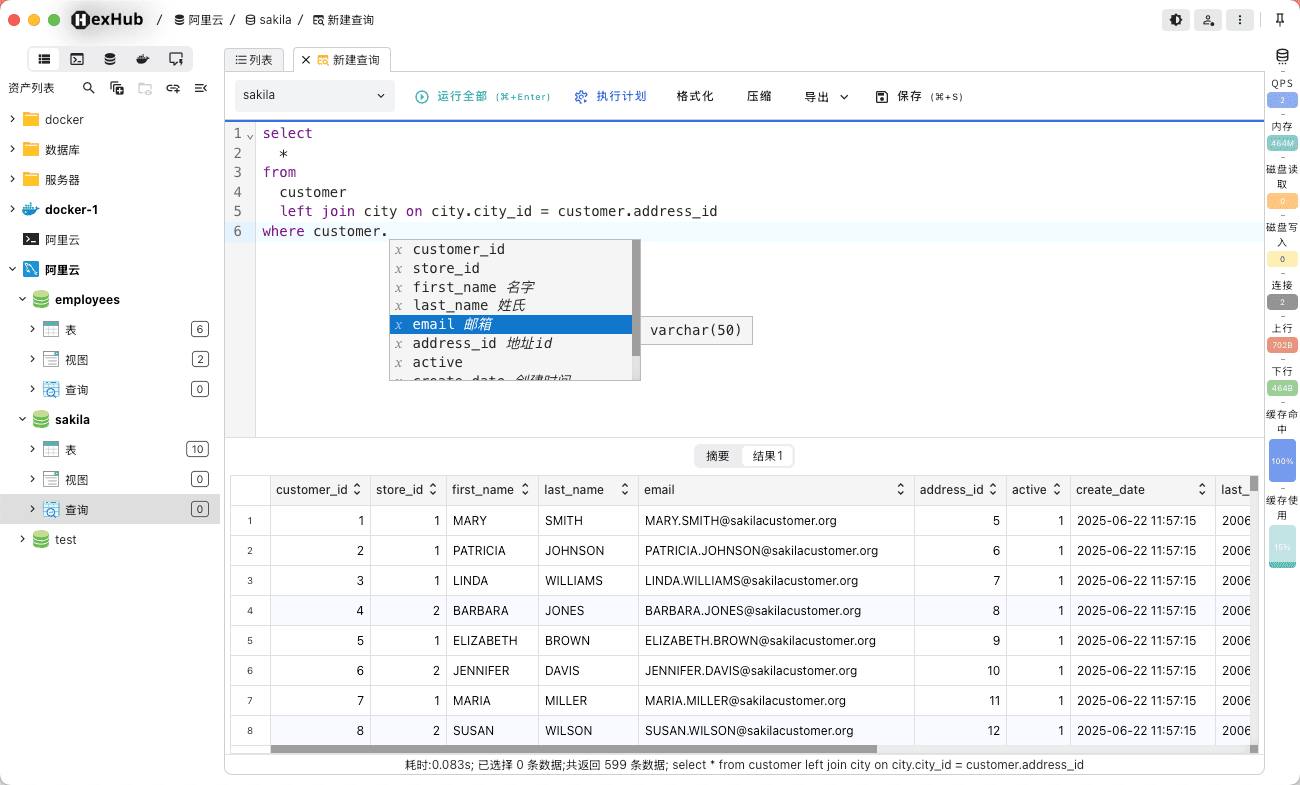
Task: Click the horizontal scrollbar of results table
Action: [x=573, y=749]
